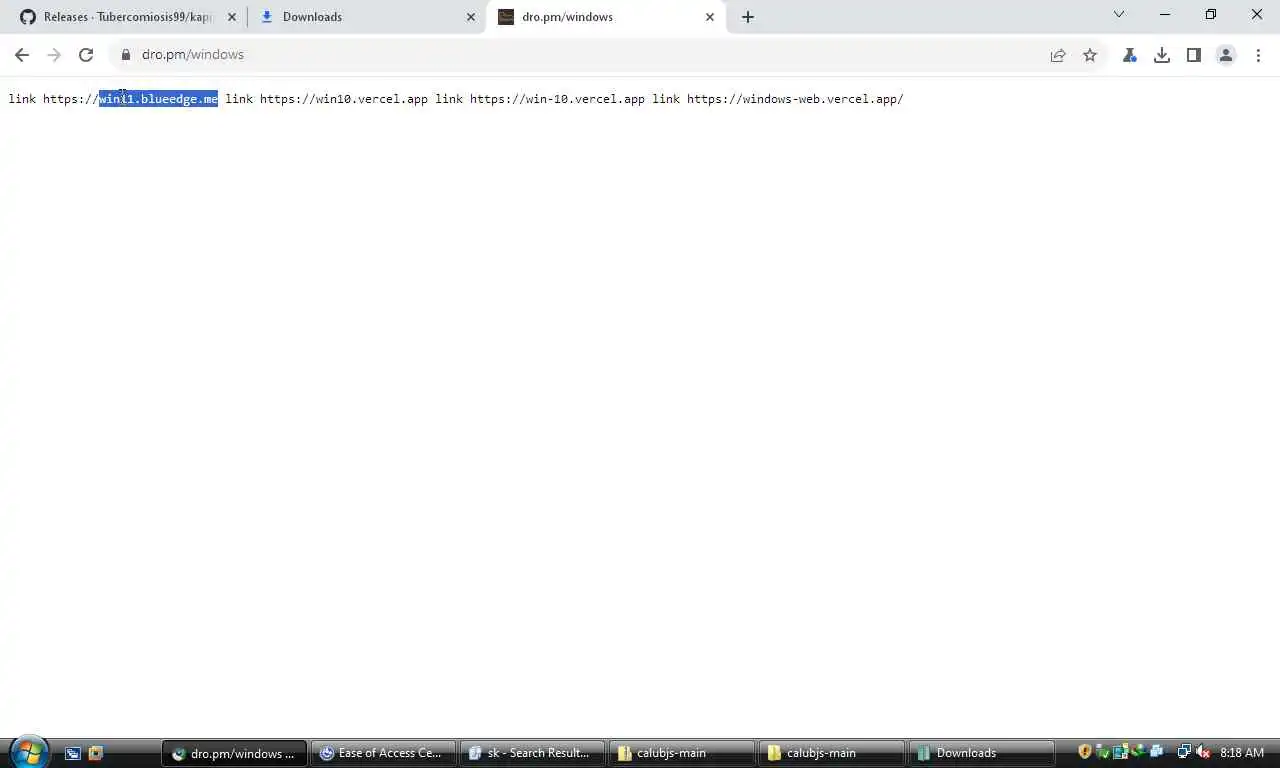The image size is (1280, 768).
Task: Open the clock showing 8:18 AM
Action: 1242,753
